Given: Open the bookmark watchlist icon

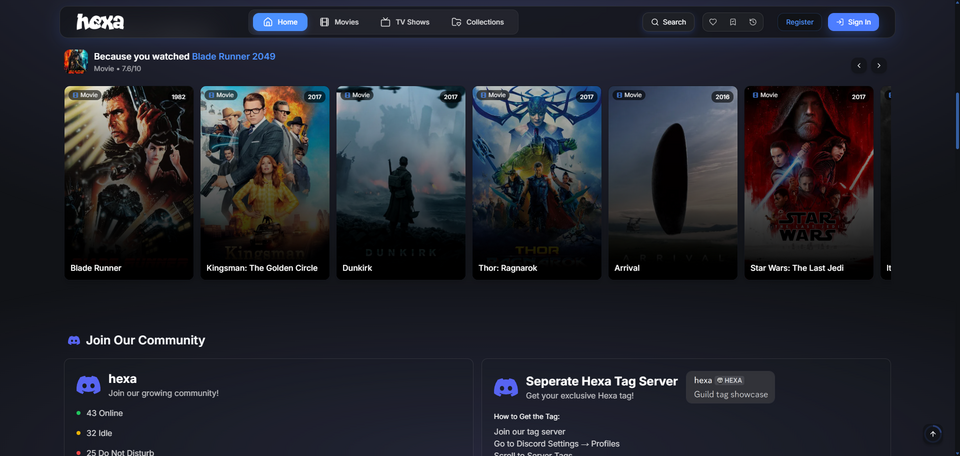Looking at the screenshot, I should click(x=733, y=22).
